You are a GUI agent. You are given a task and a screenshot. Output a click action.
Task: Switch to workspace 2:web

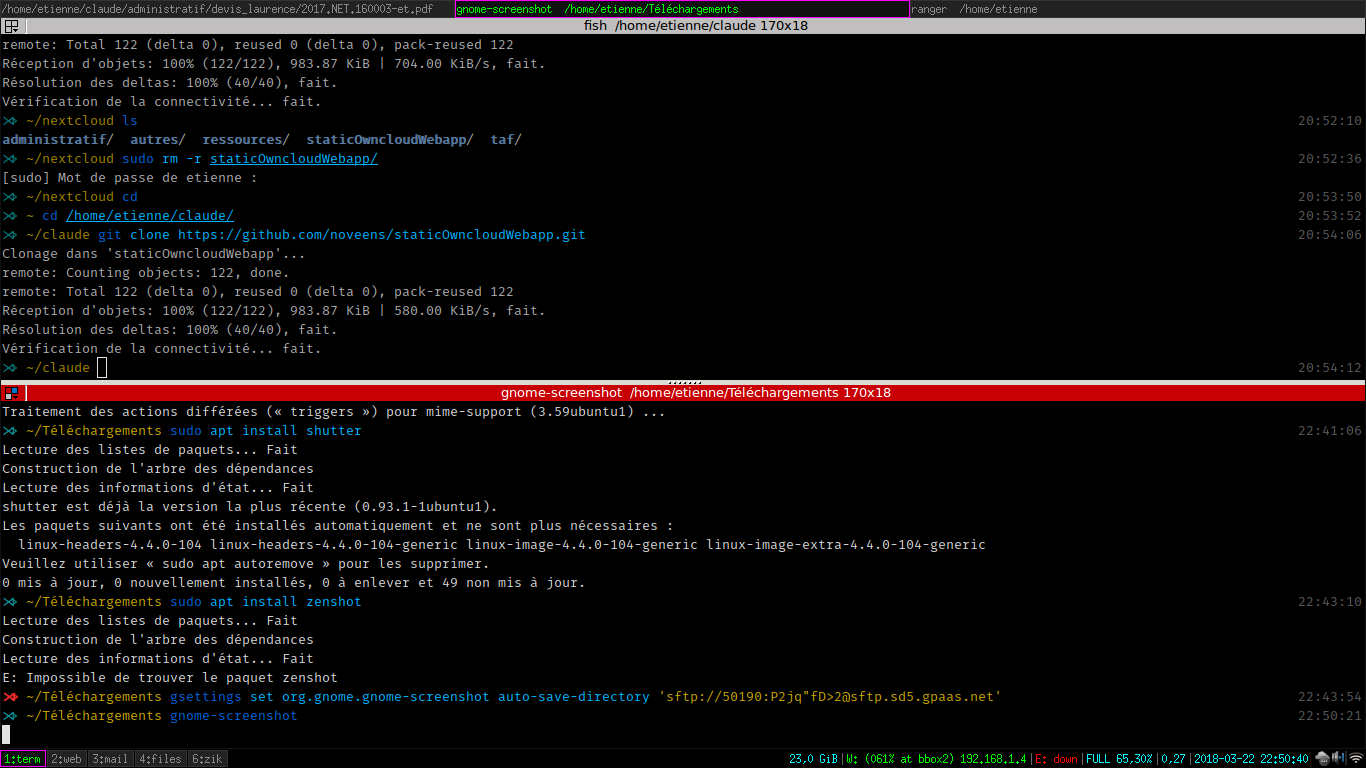pyautogui.click(x=67, y=759)
